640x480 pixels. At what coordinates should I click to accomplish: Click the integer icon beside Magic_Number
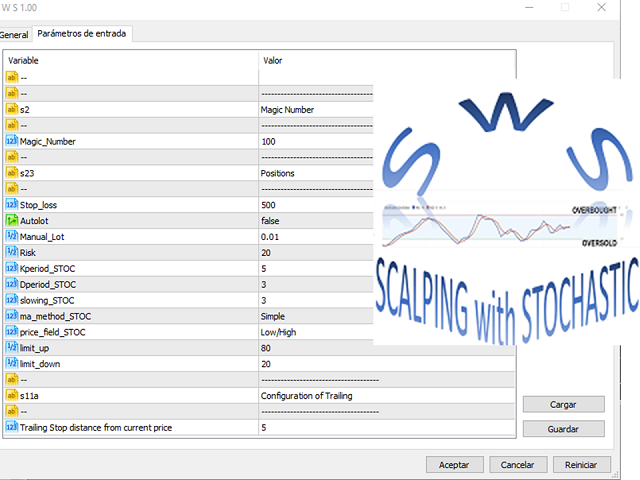12,141
